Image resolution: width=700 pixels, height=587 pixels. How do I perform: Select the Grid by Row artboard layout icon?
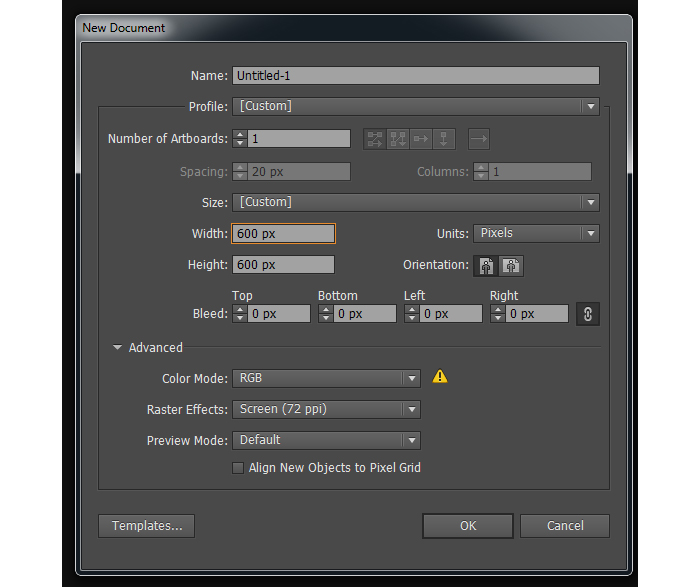click(375, 139)
